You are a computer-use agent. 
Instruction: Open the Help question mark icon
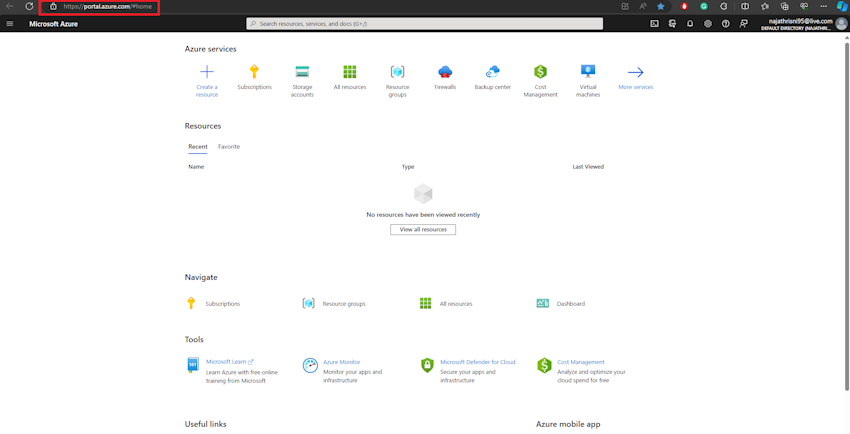(x=725, y=24)
